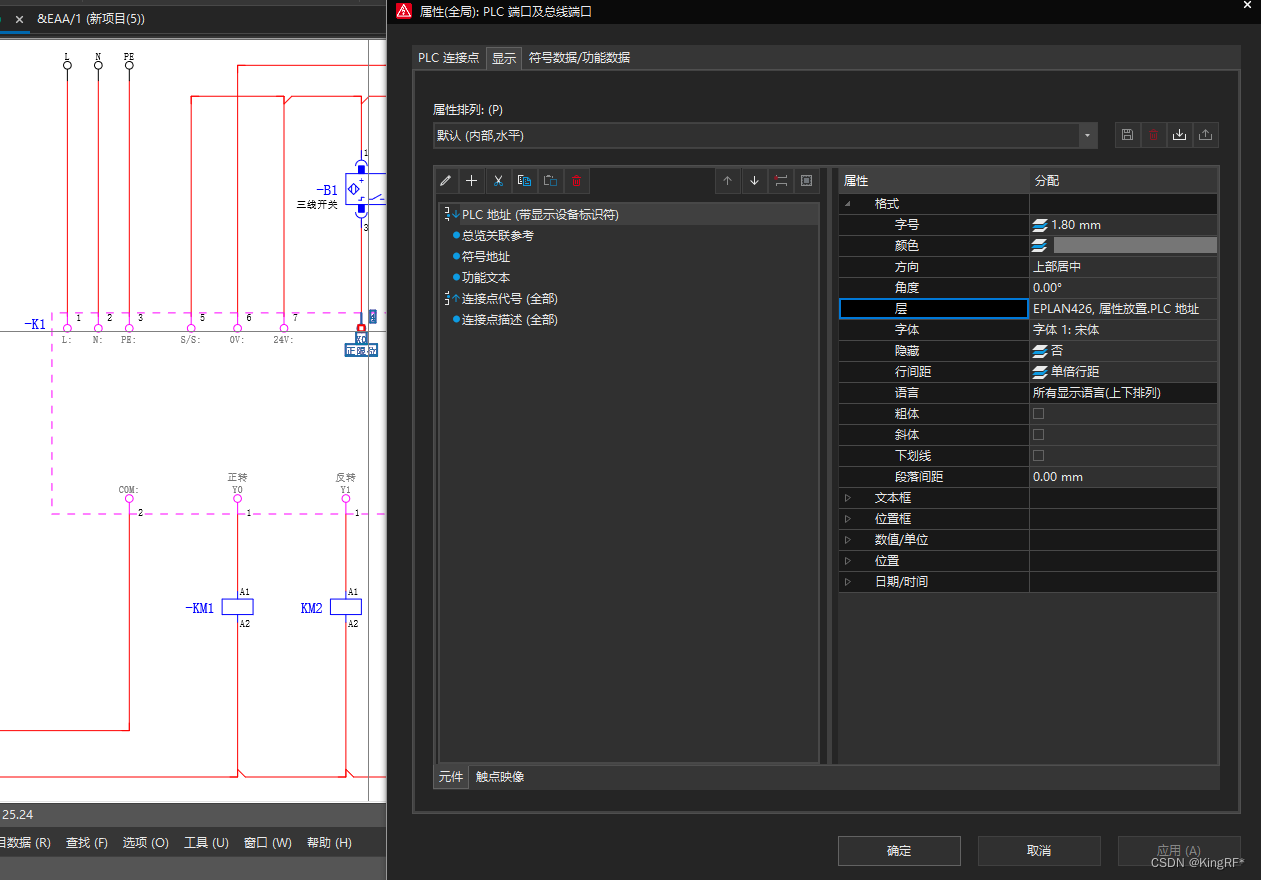Click the save property arrangement icon

pos(1127,135)
